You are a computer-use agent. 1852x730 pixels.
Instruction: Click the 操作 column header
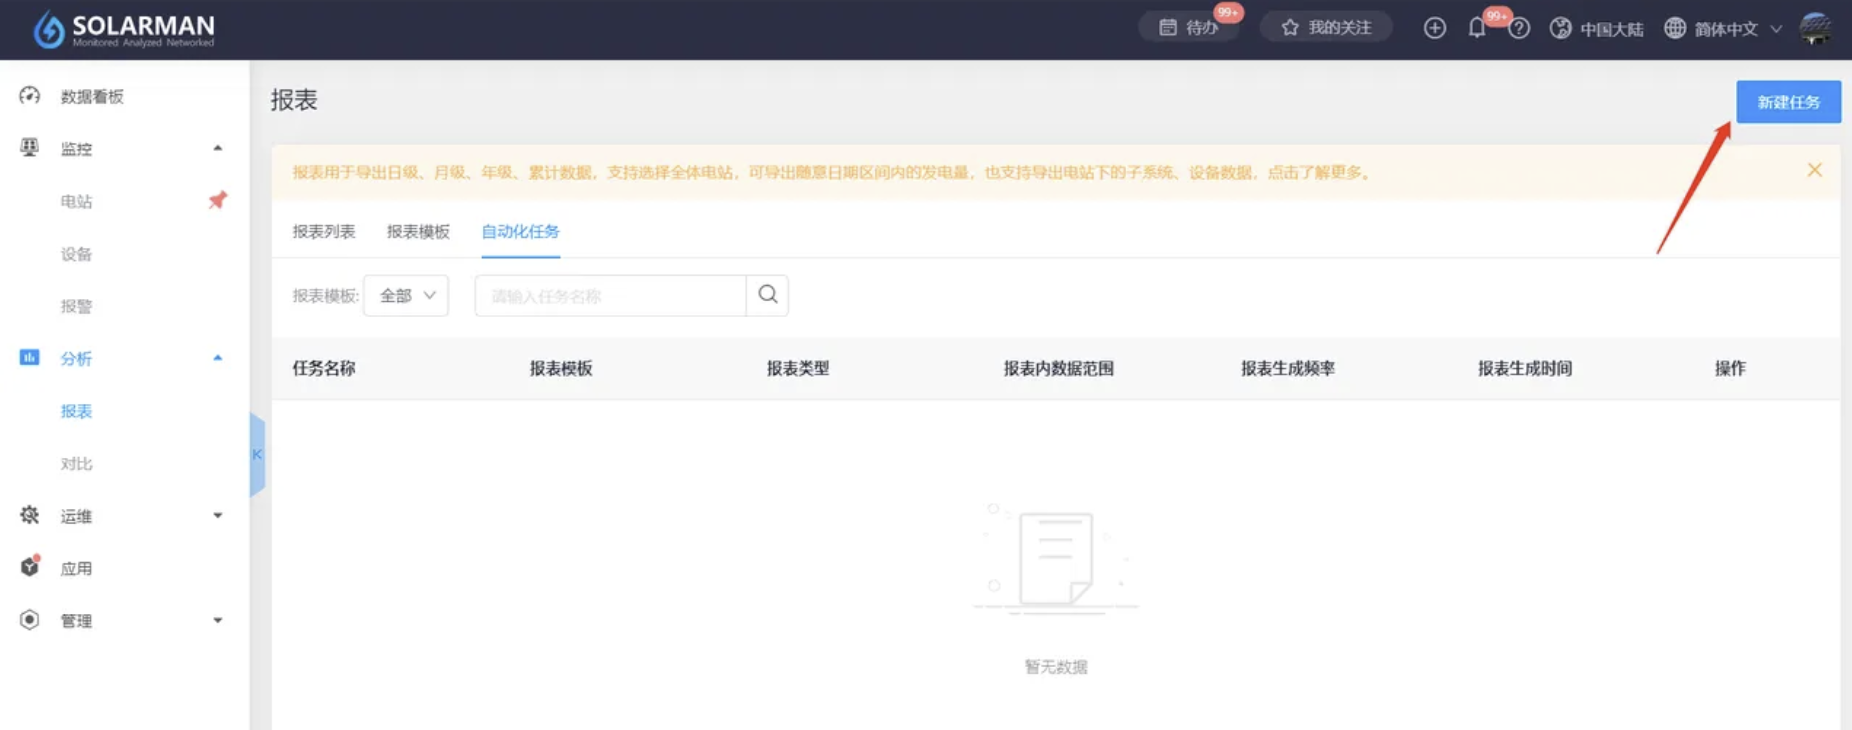coord(1730,368)
